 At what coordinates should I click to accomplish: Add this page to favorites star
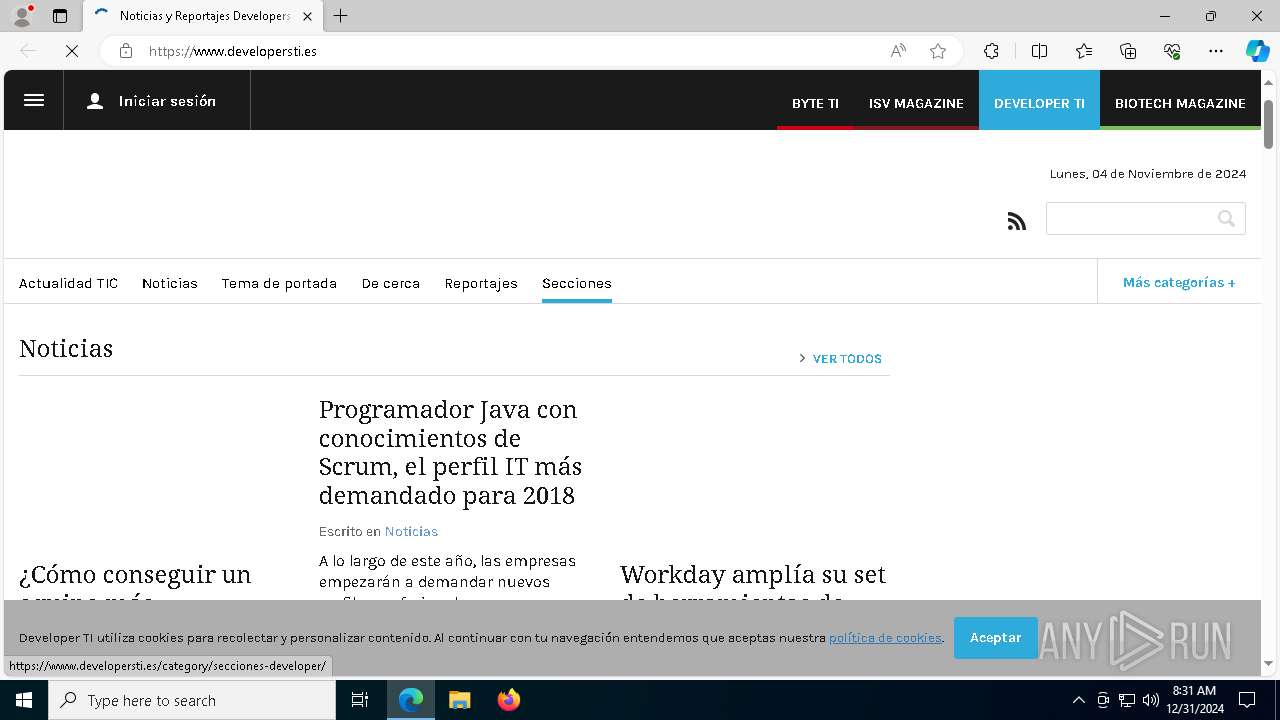tap(938, 51)
